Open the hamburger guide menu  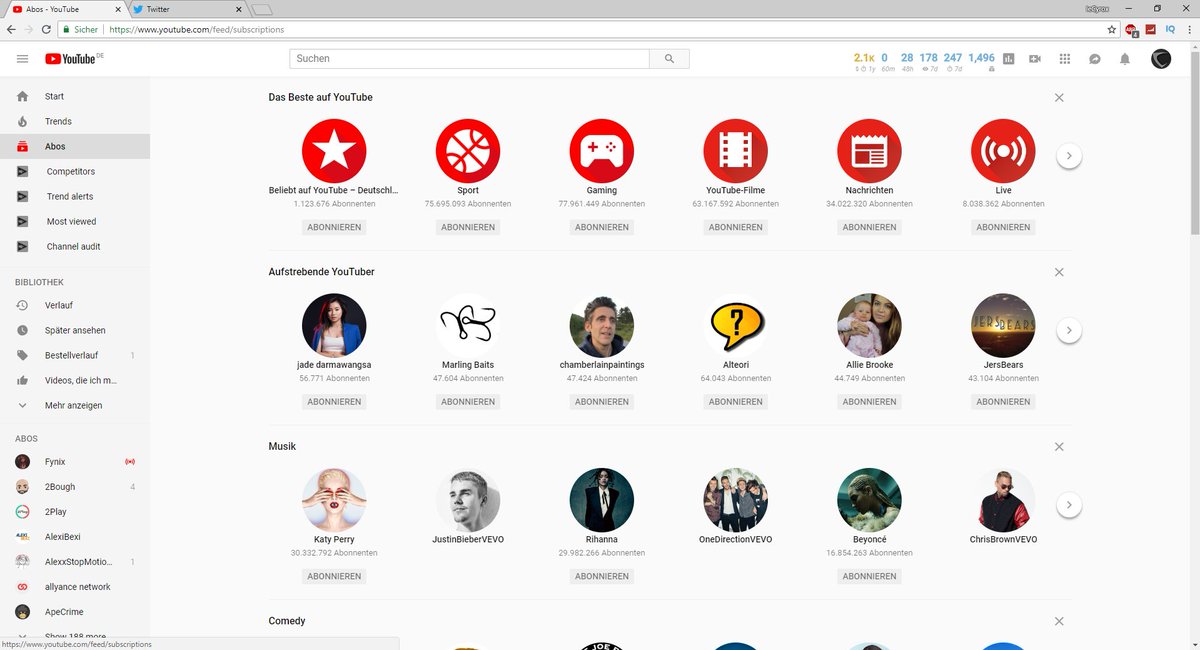pos(22,59)
